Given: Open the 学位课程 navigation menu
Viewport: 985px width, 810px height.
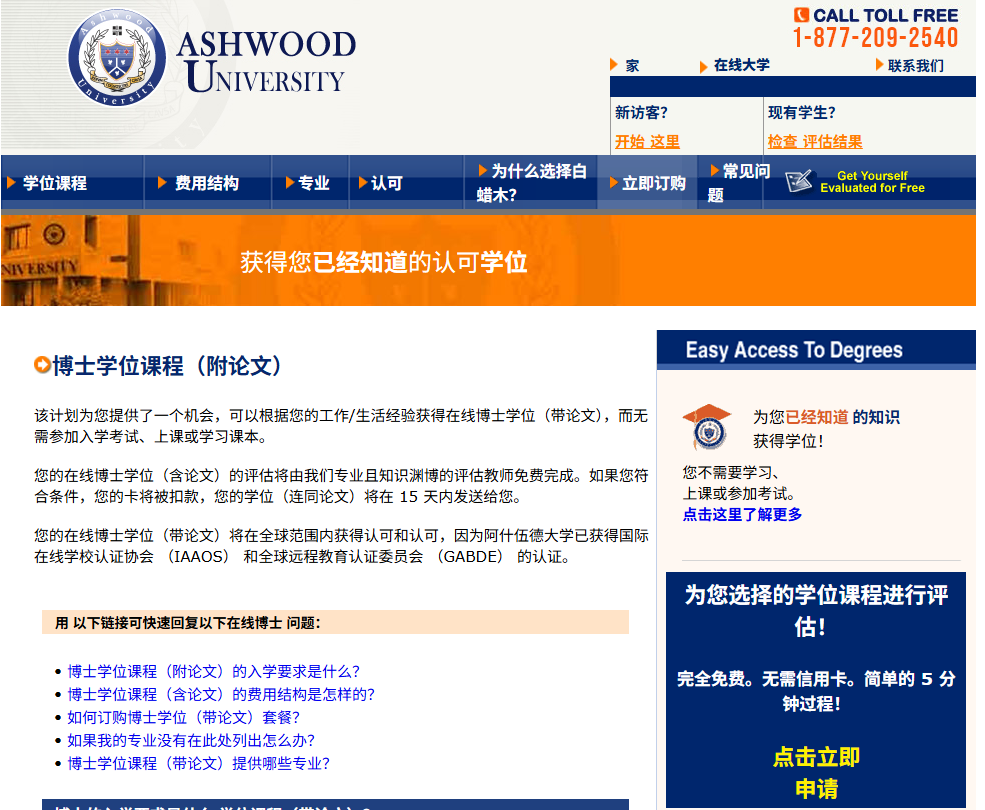Looking at the screenshot, I should 54,183.
